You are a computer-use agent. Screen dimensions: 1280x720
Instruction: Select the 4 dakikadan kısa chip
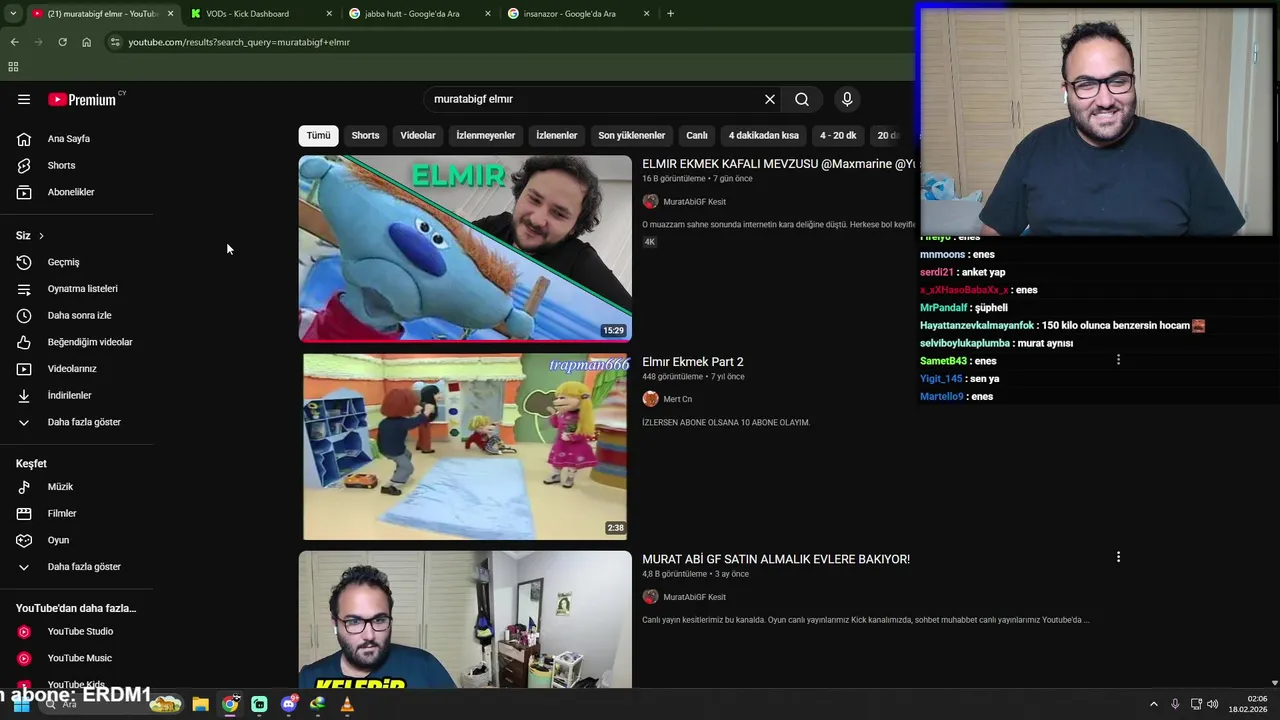tap(764, 135)
